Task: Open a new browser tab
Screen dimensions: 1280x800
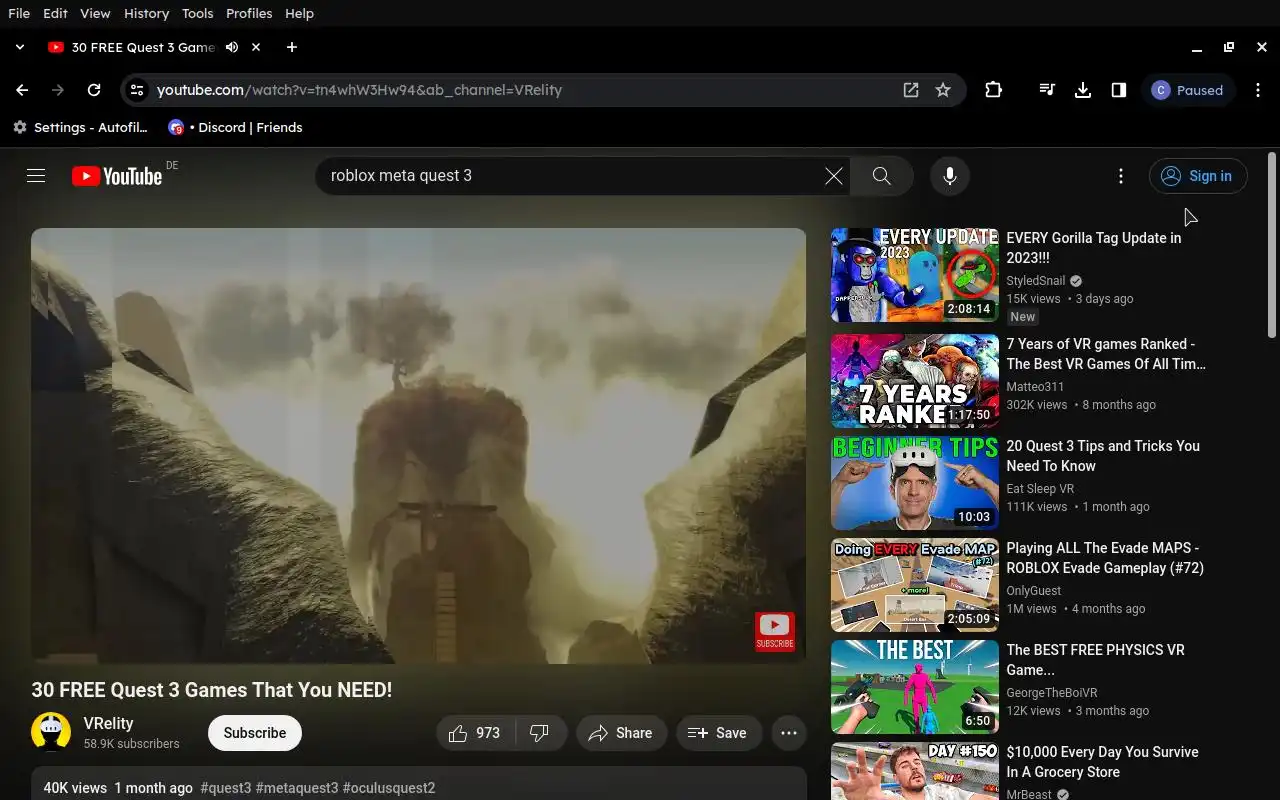Action: tap(291, 47)
